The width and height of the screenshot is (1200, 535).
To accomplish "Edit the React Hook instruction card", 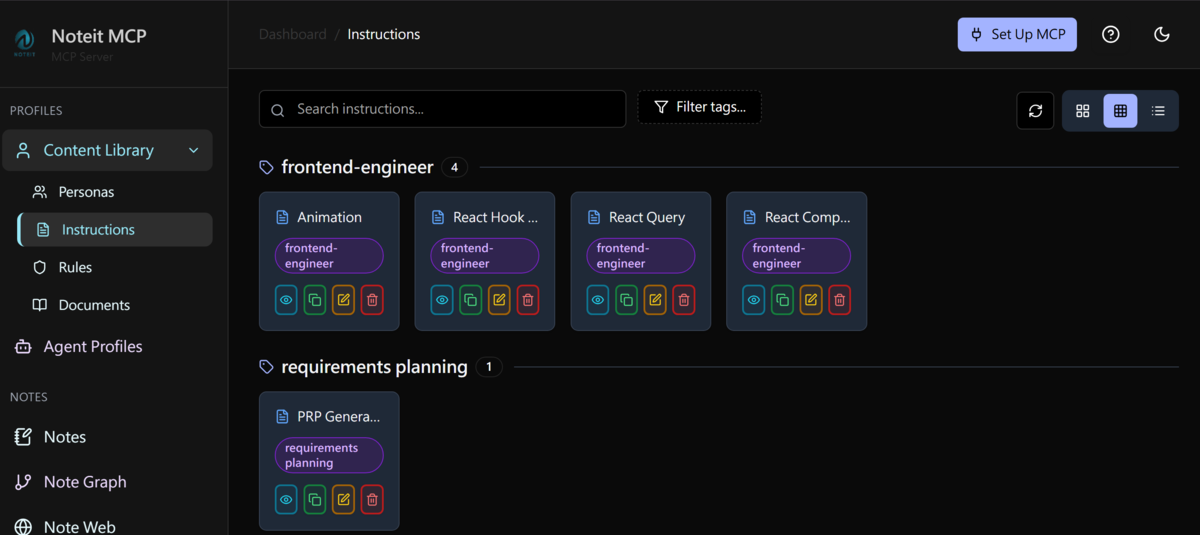I will 499,300.
